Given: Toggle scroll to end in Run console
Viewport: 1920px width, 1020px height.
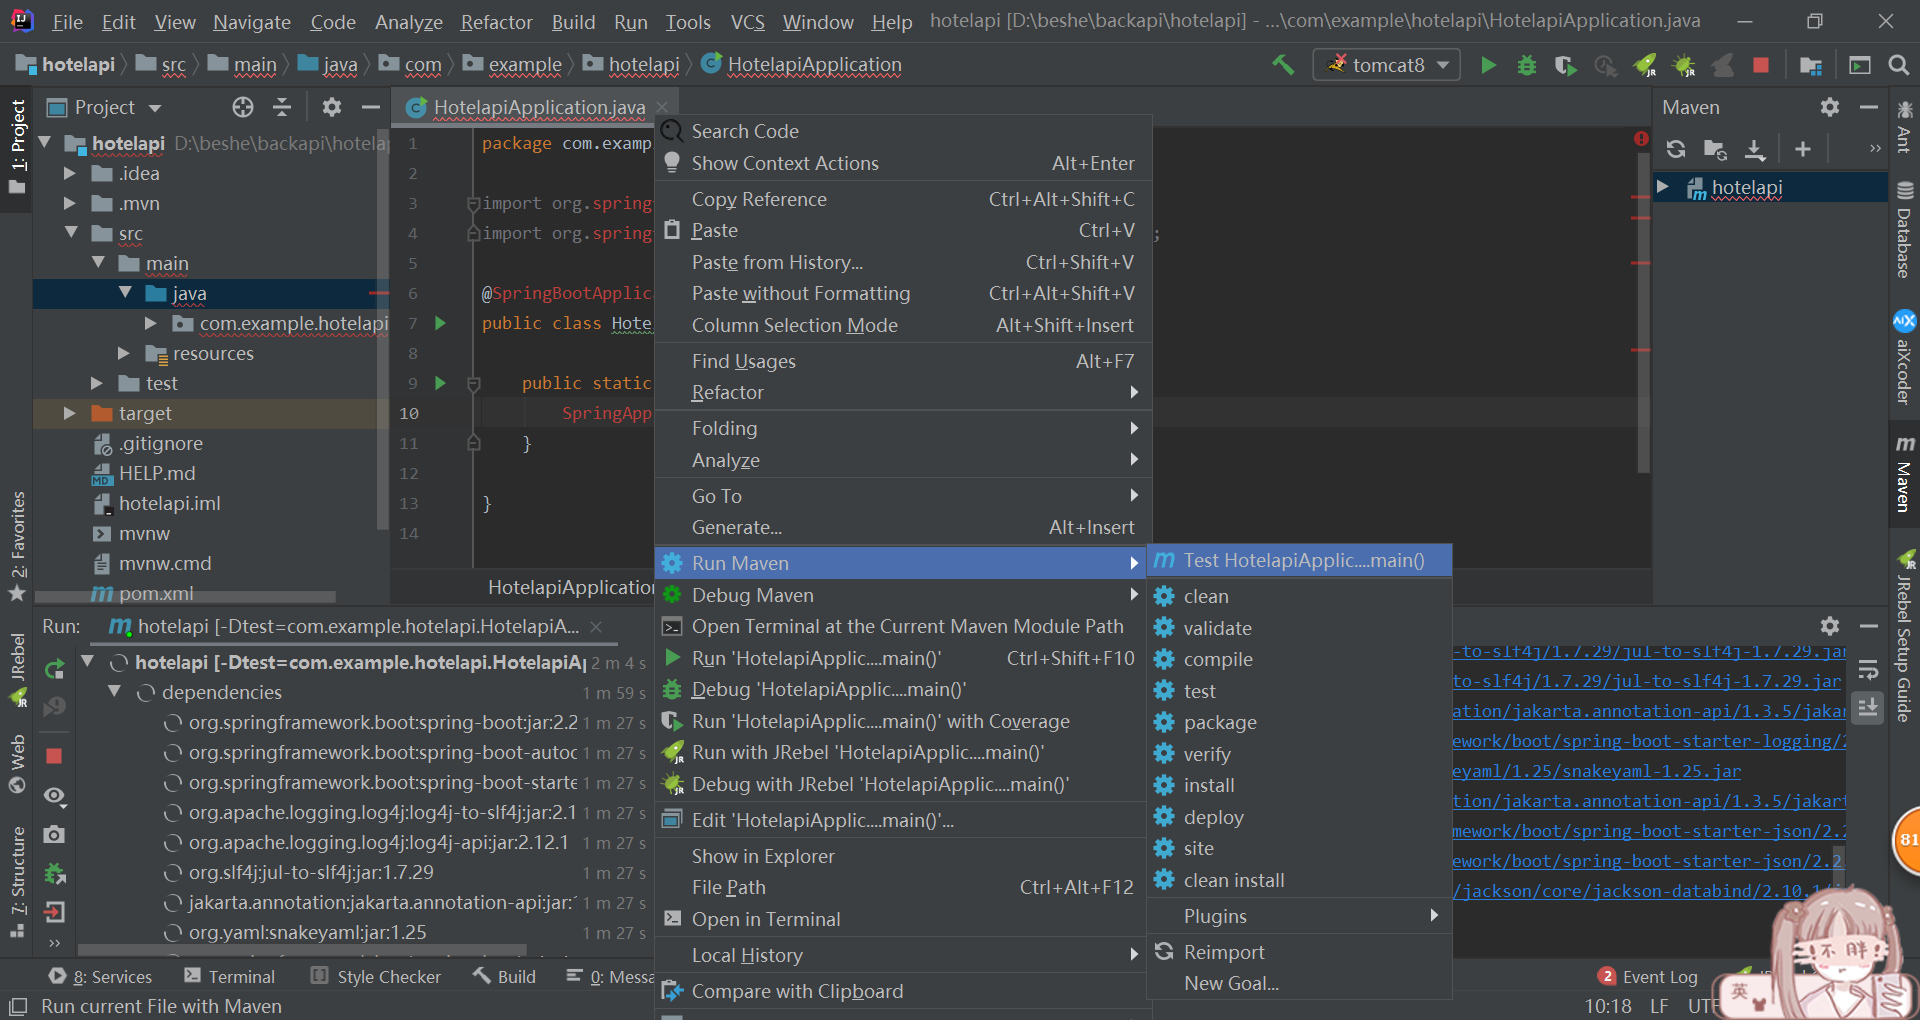Looking at the screenshot, I should (1868, 708).
